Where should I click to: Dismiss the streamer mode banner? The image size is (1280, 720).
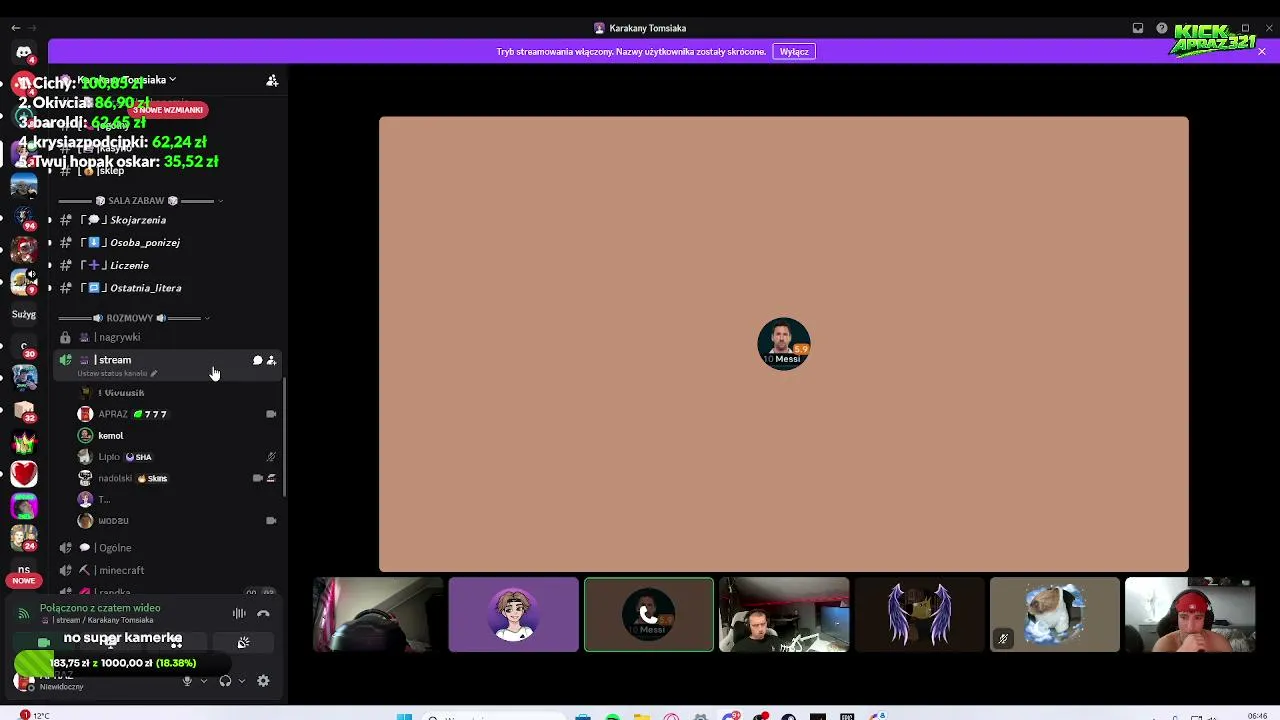pos(1262,51)
